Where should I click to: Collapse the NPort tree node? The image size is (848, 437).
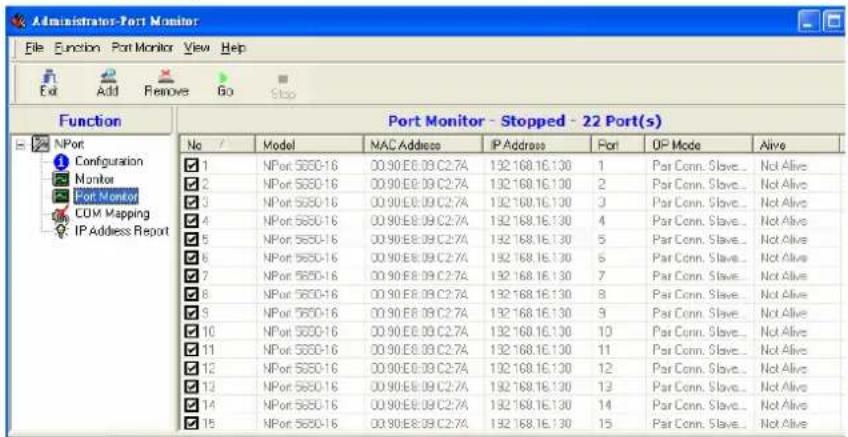click(x=19, y=145)
